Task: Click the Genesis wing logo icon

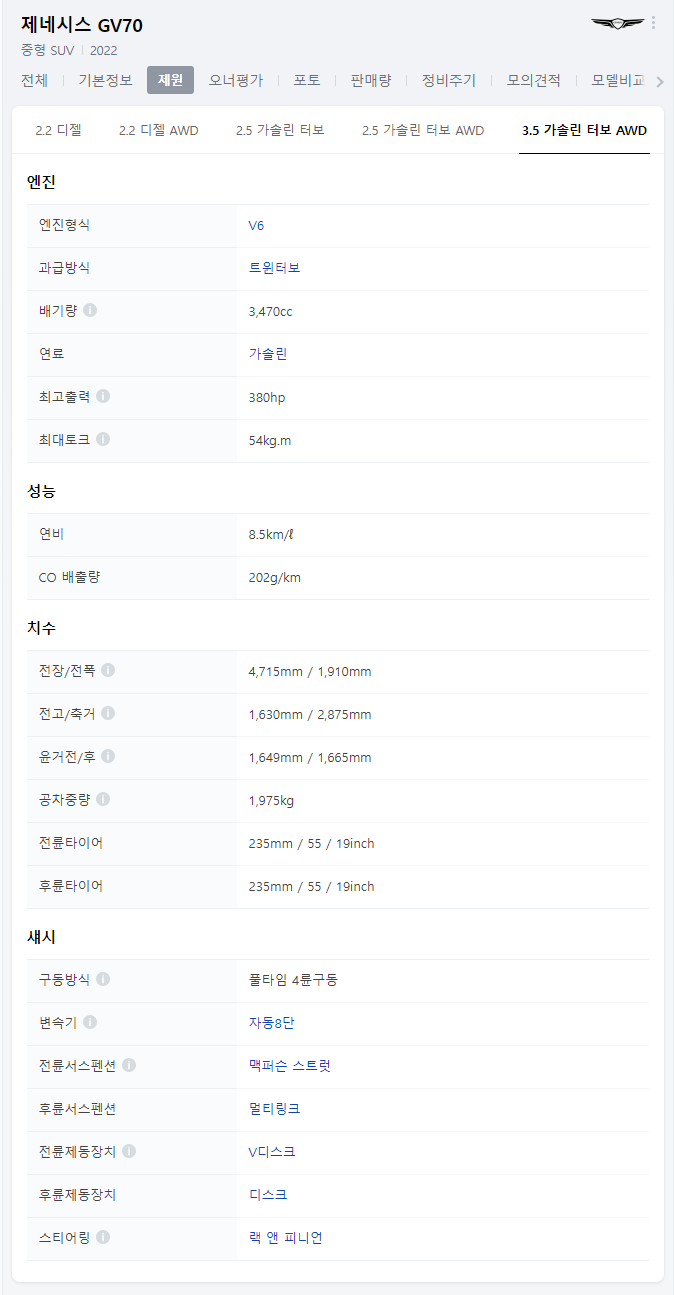Action: 617,23
